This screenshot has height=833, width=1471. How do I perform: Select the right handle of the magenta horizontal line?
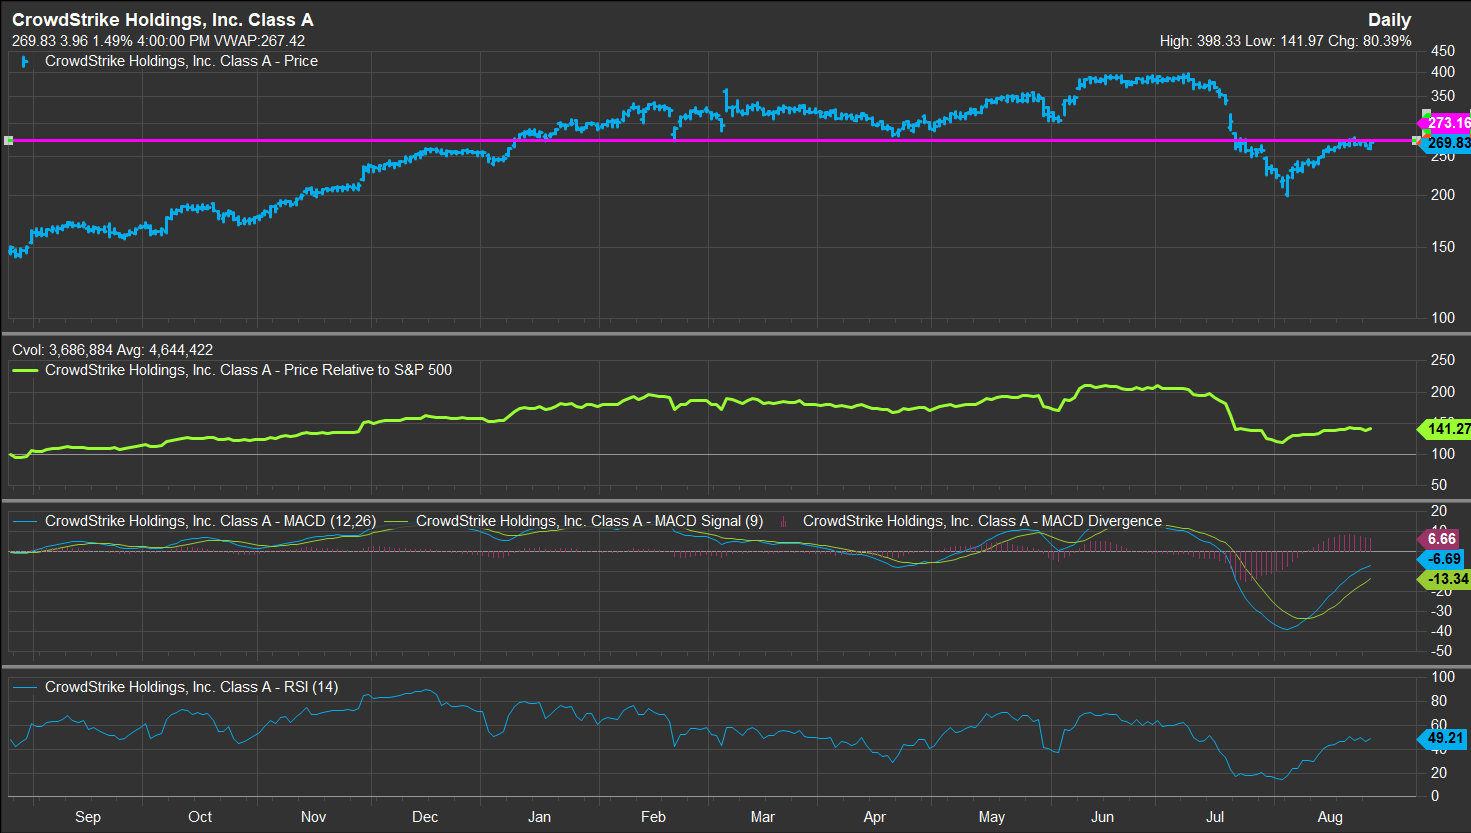pos(1416,141)
